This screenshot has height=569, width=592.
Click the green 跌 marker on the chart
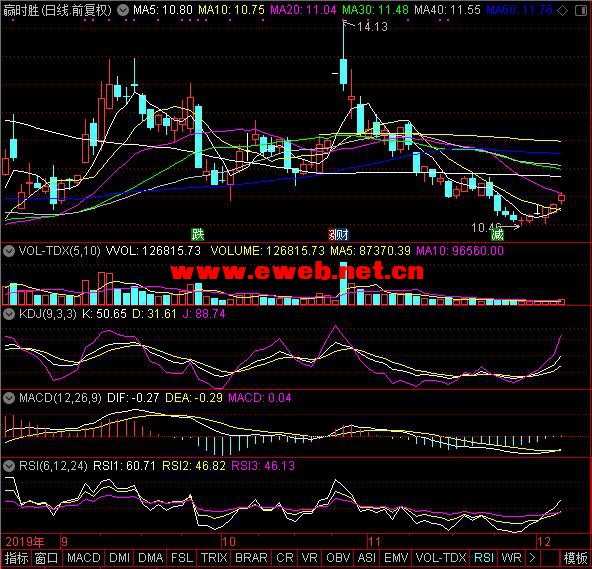[x=197, y=234]
